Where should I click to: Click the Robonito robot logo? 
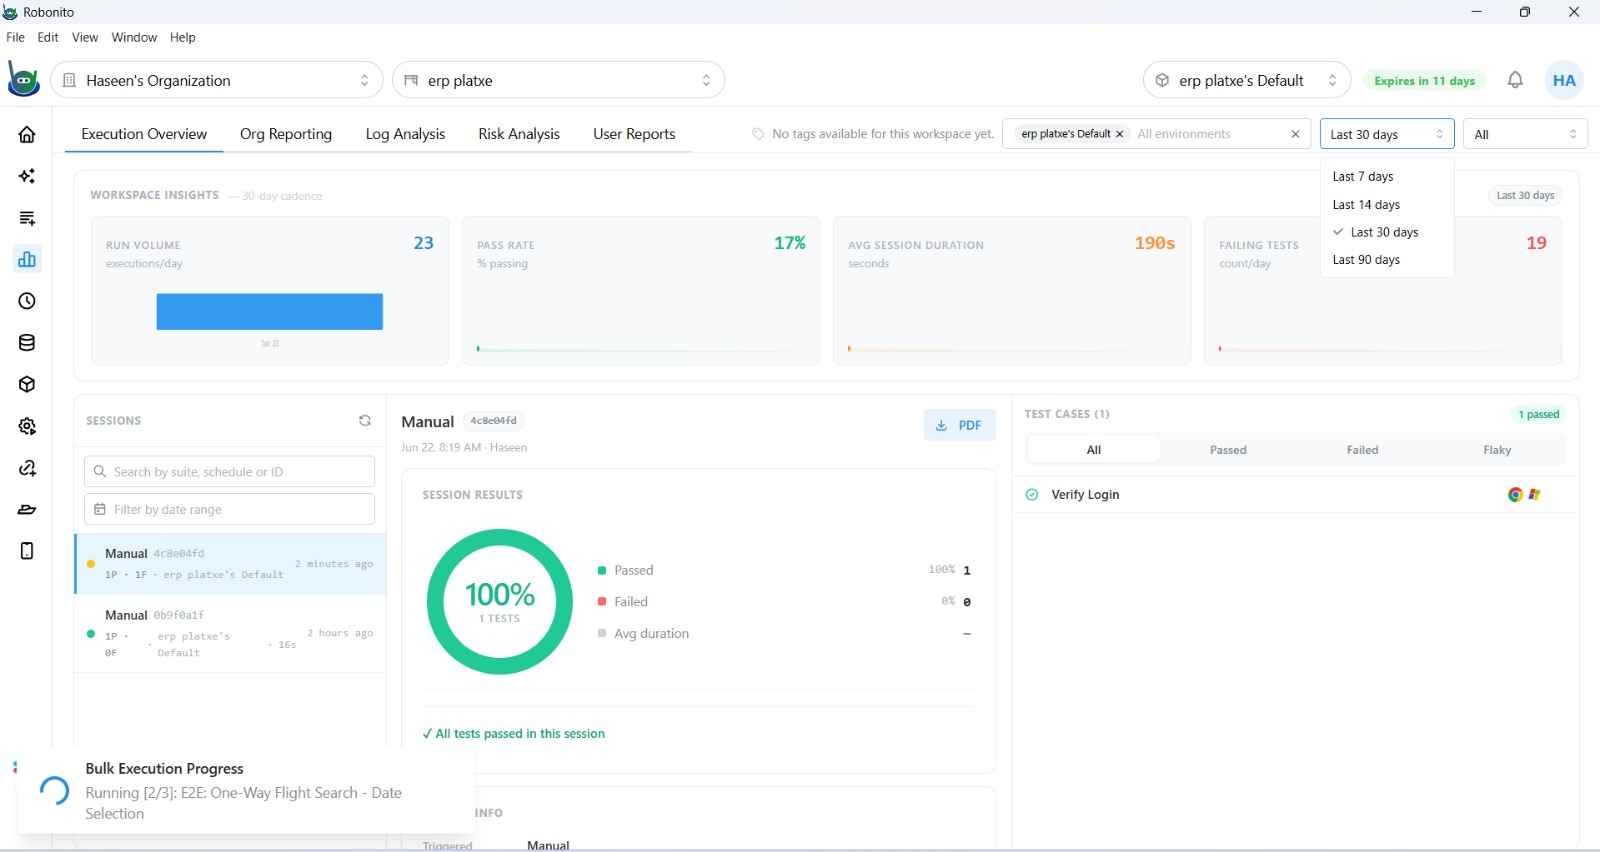23,80
